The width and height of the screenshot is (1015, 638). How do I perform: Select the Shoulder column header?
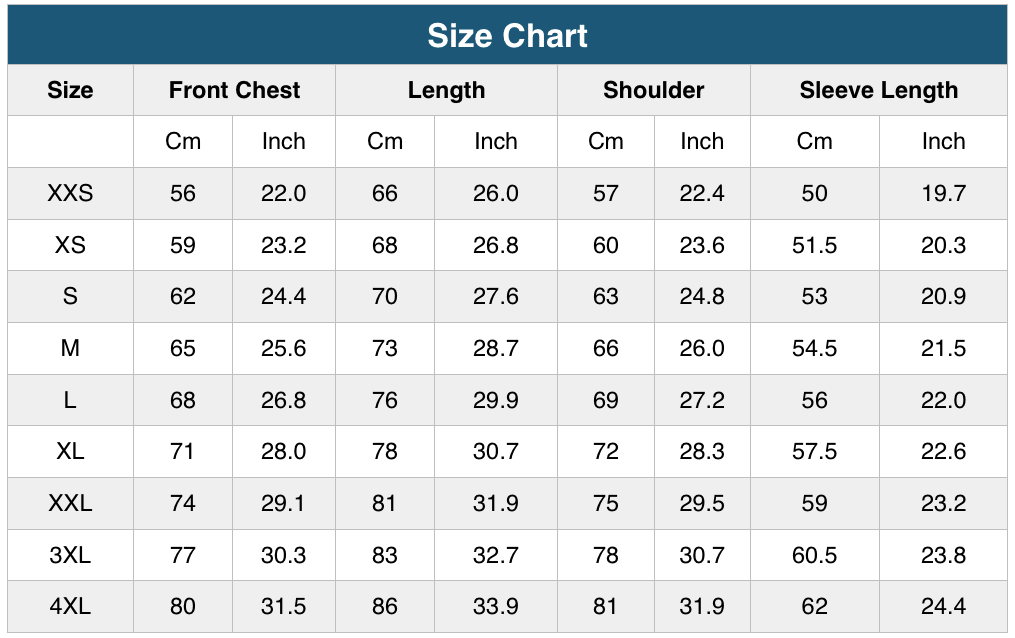click(653, 90)
